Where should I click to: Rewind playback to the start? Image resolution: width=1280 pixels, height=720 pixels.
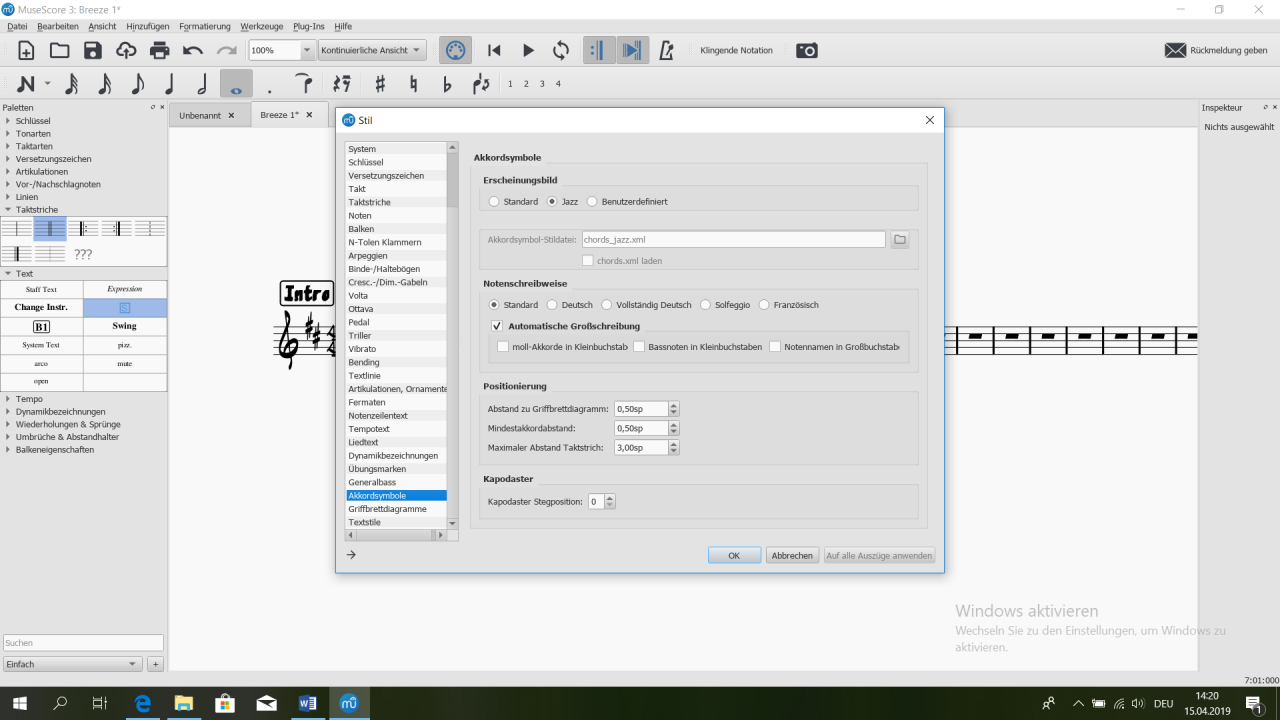pos(494,50)
